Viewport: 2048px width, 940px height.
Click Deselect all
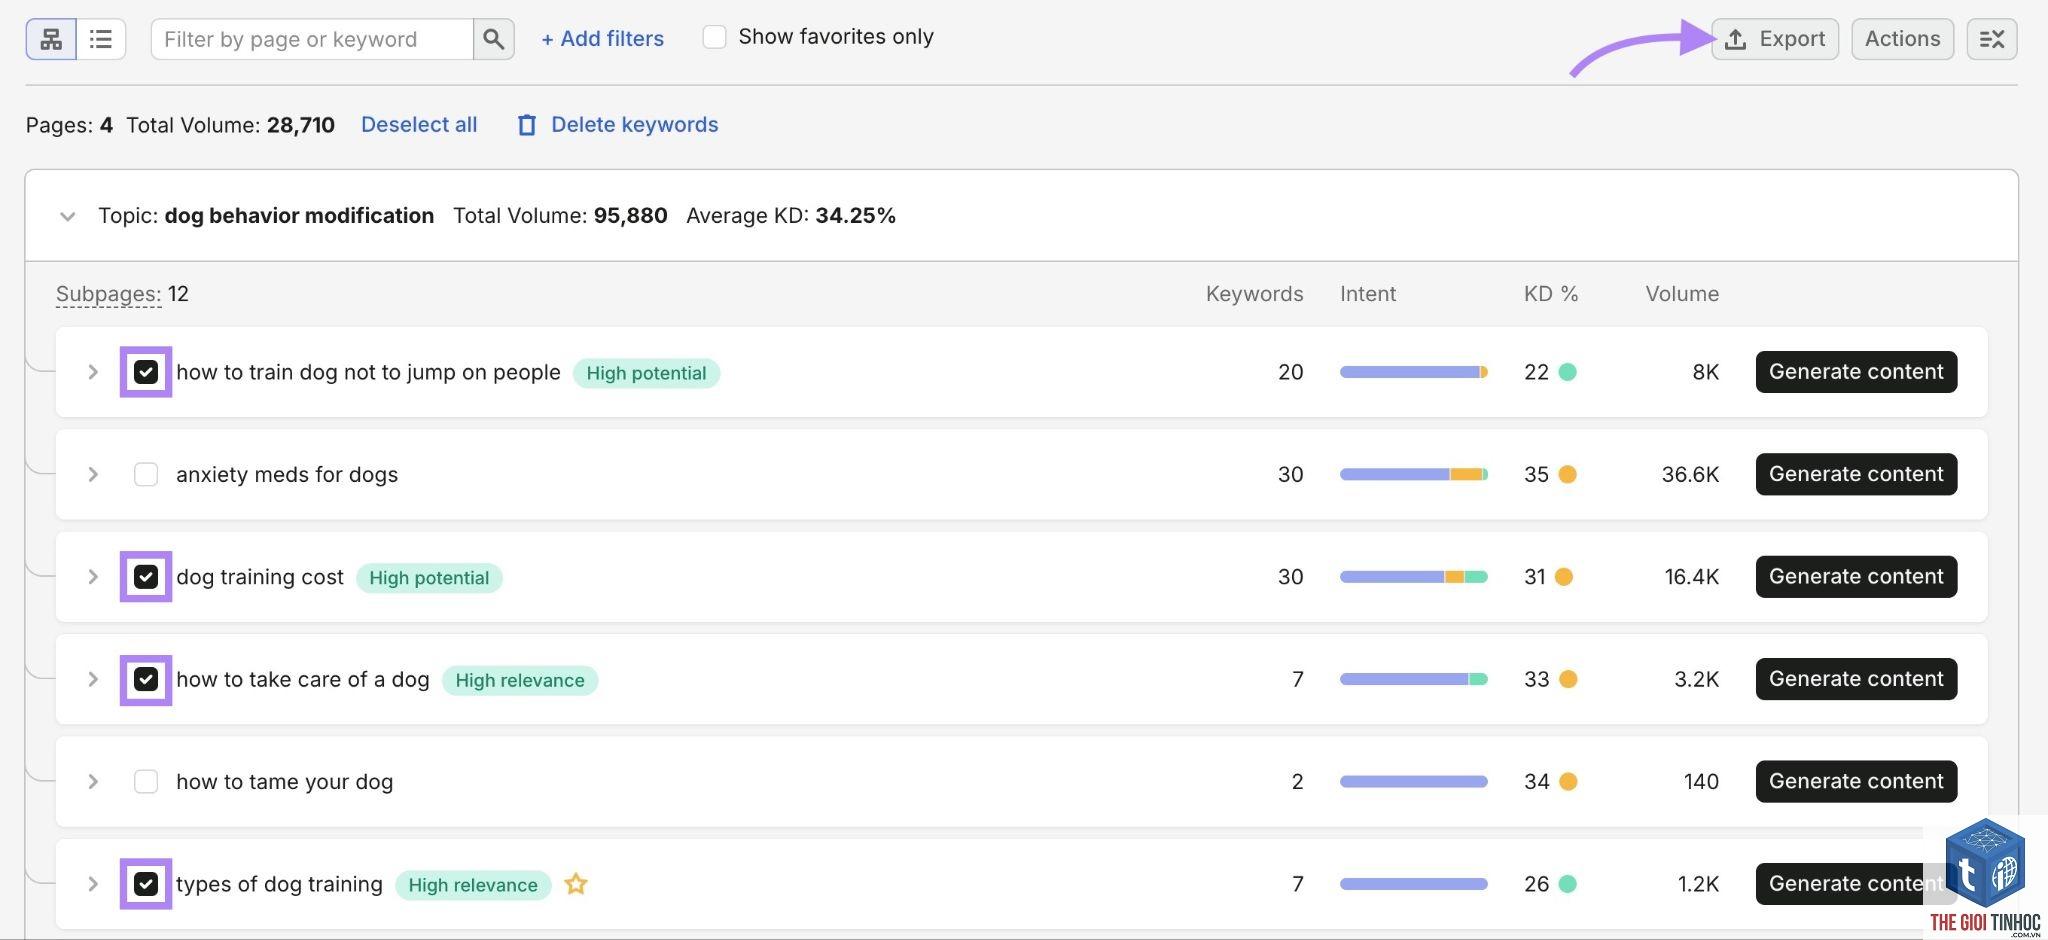point(419,125)
